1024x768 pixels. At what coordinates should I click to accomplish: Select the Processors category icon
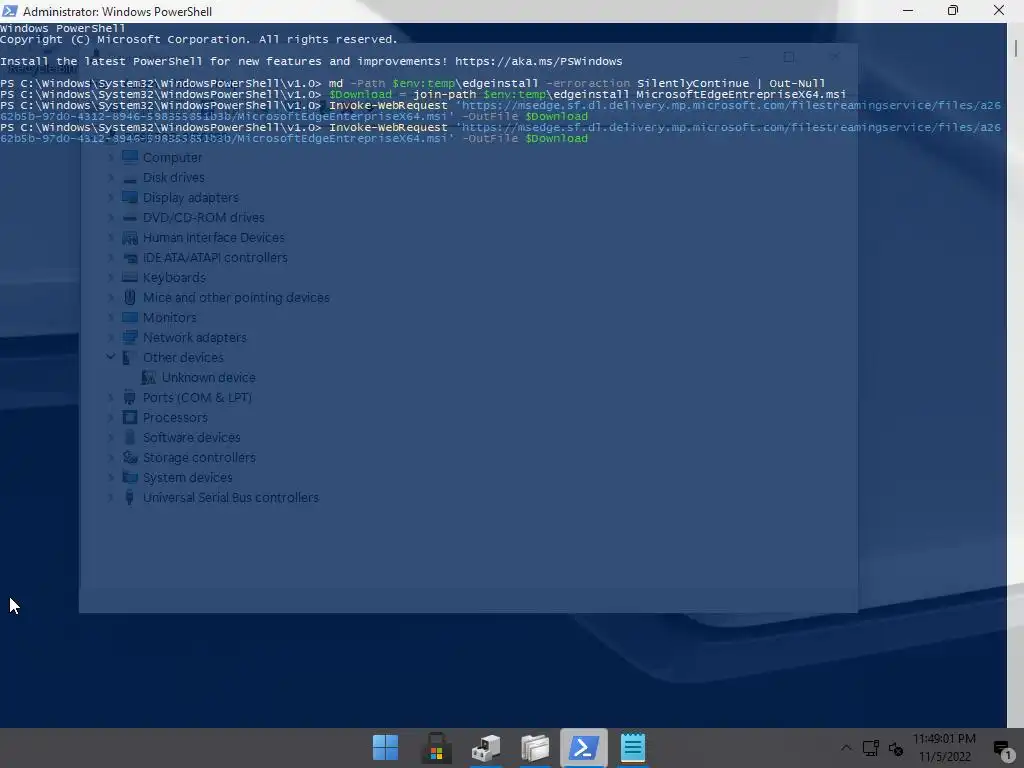[130, 417]
